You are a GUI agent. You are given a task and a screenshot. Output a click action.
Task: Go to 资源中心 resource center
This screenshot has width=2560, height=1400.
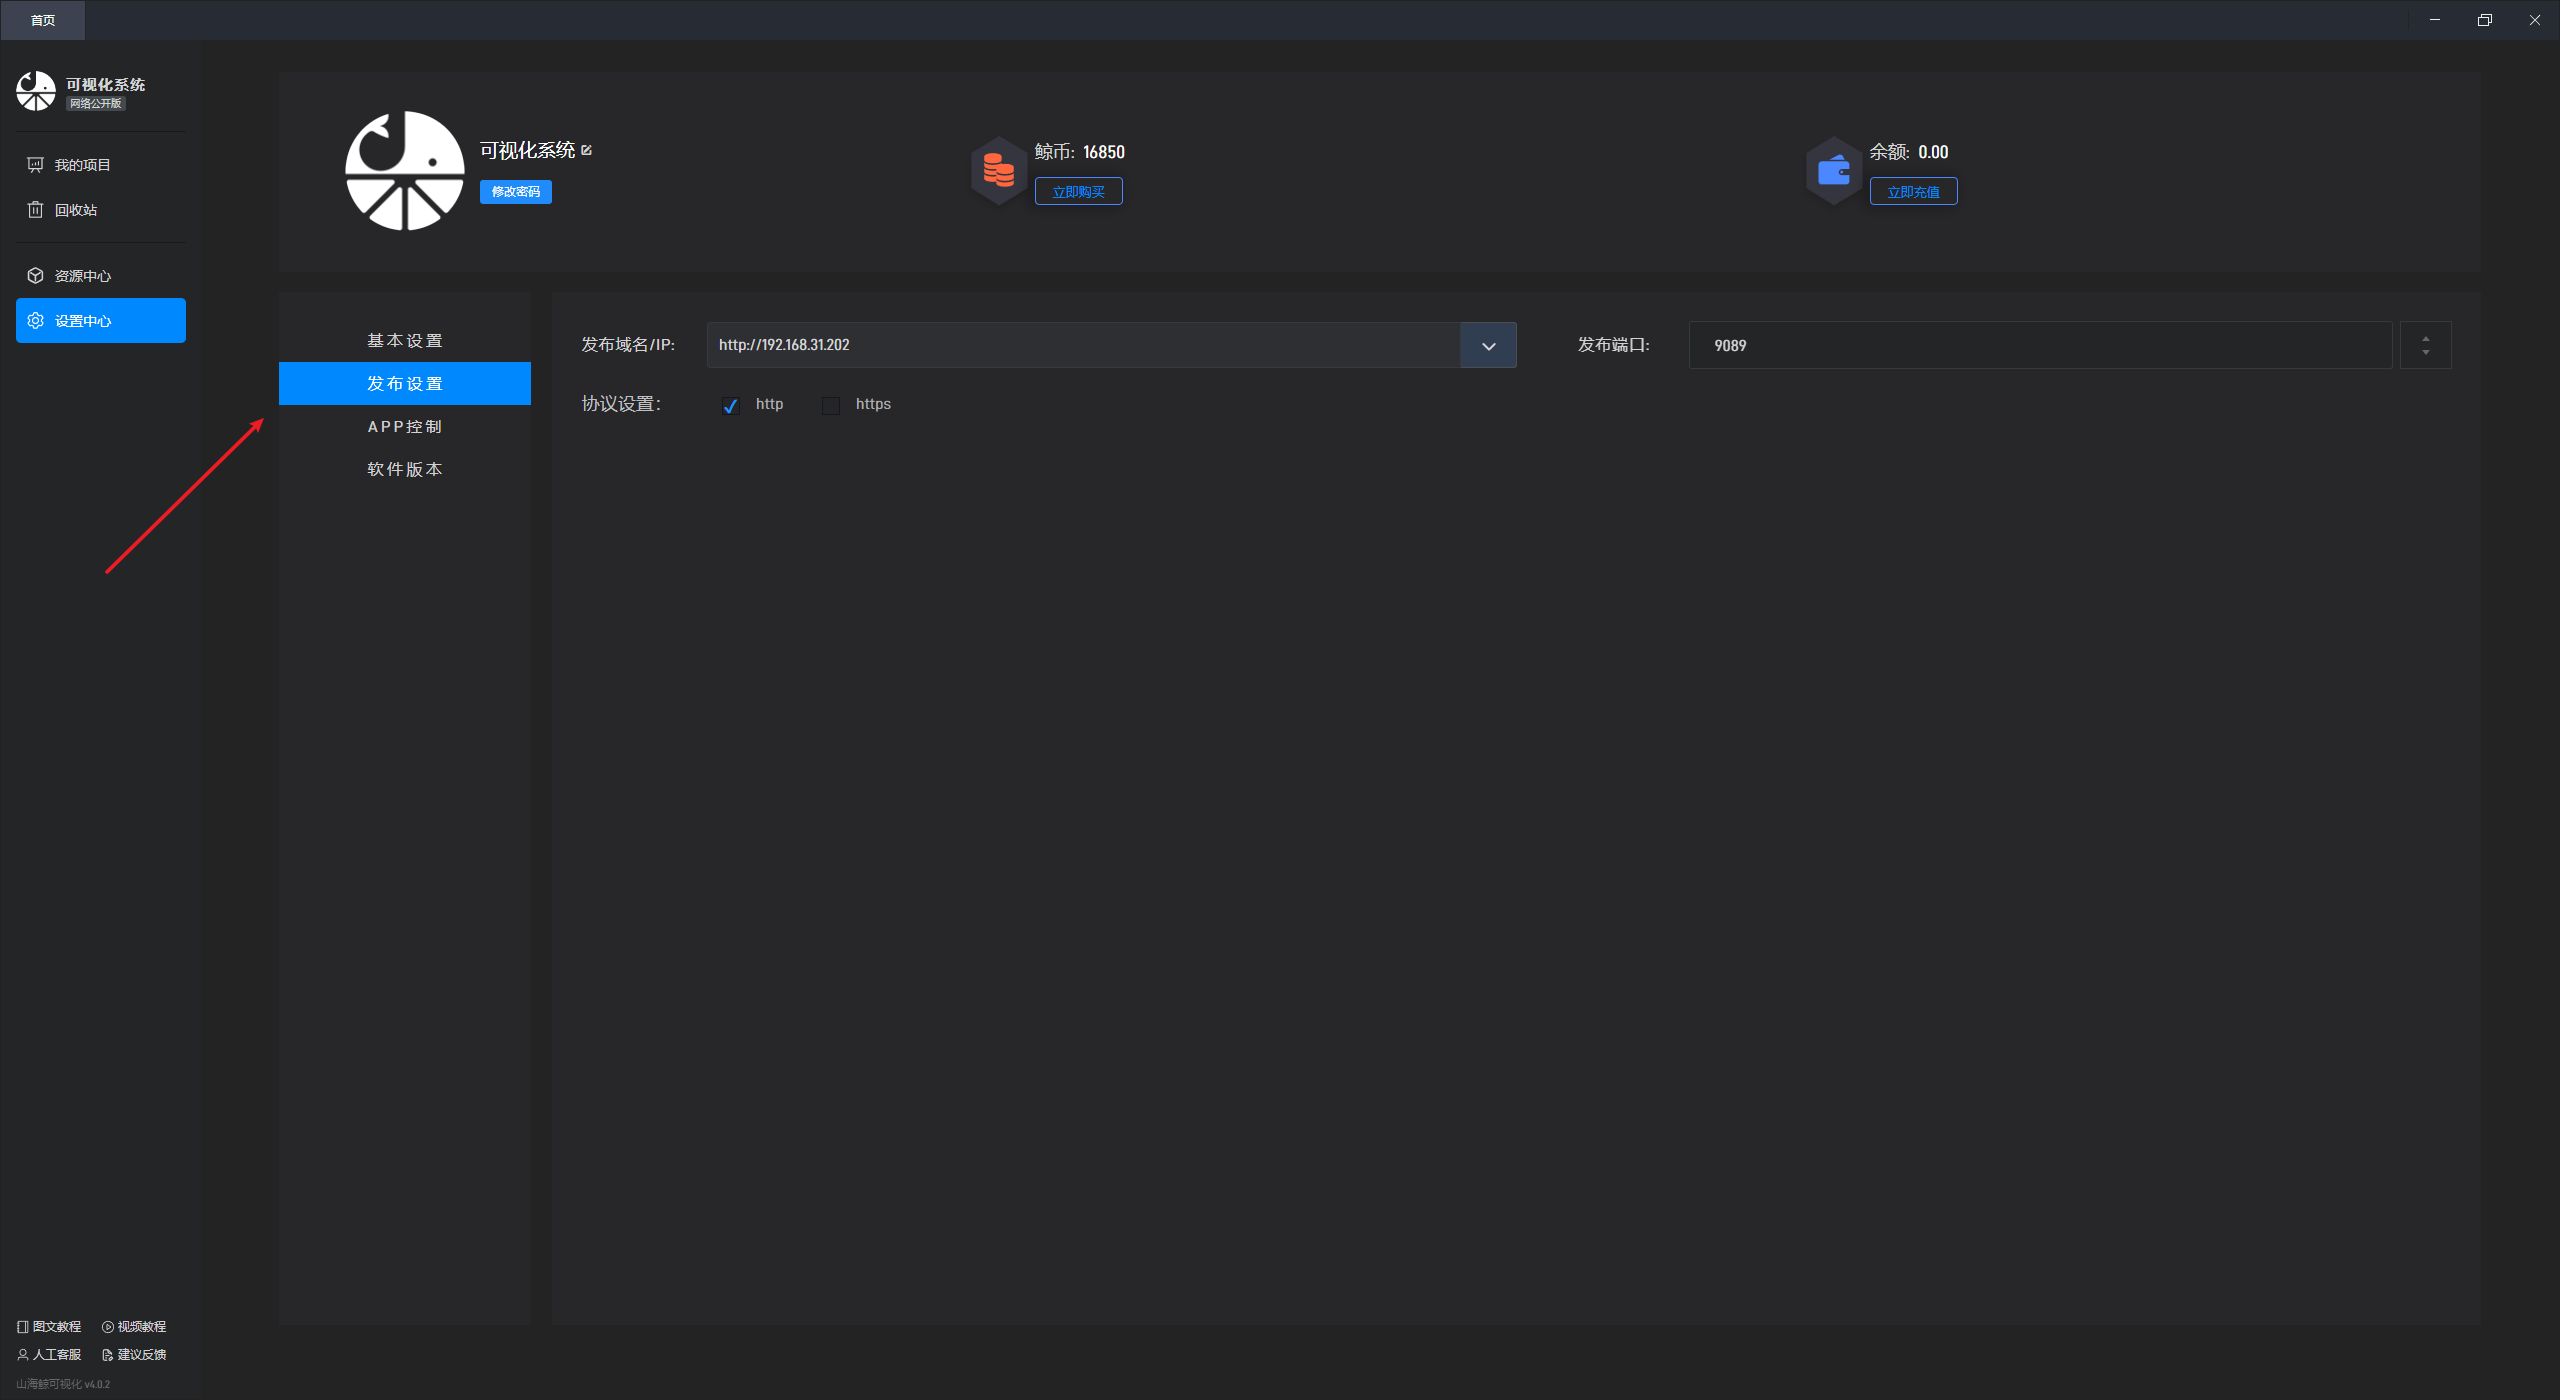click(82, 276)
